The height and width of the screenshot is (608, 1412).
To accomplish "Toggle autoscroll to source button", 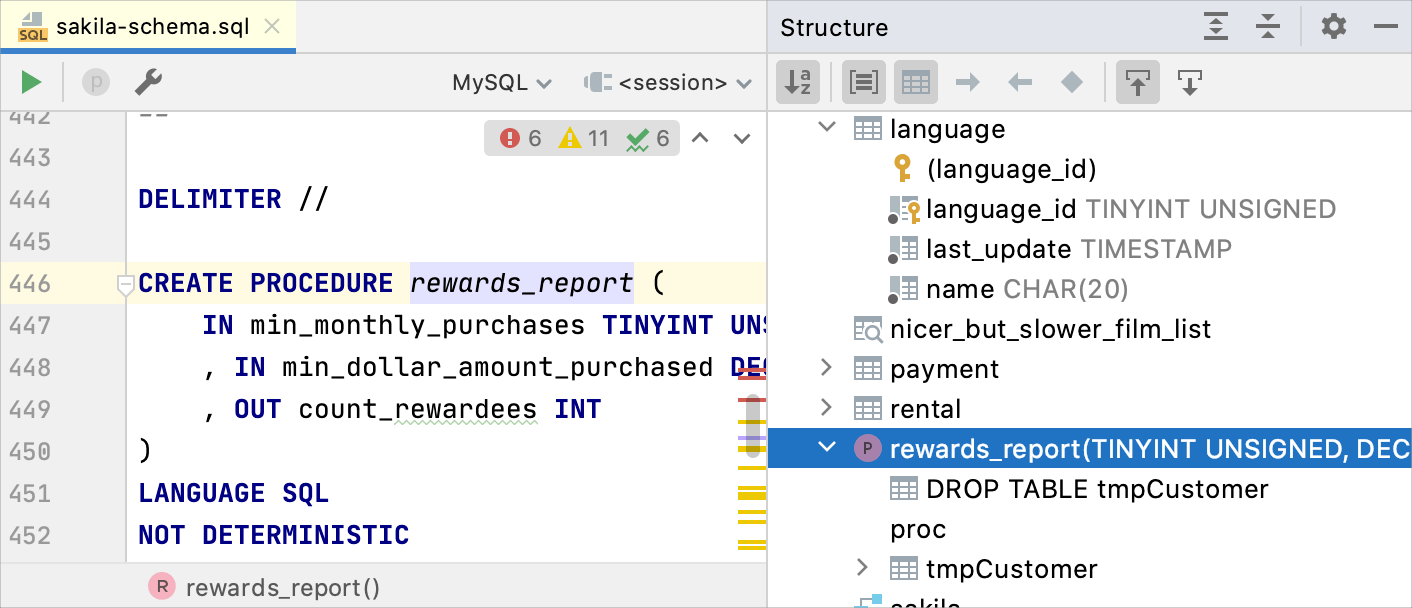I will tap(1137, 83).
